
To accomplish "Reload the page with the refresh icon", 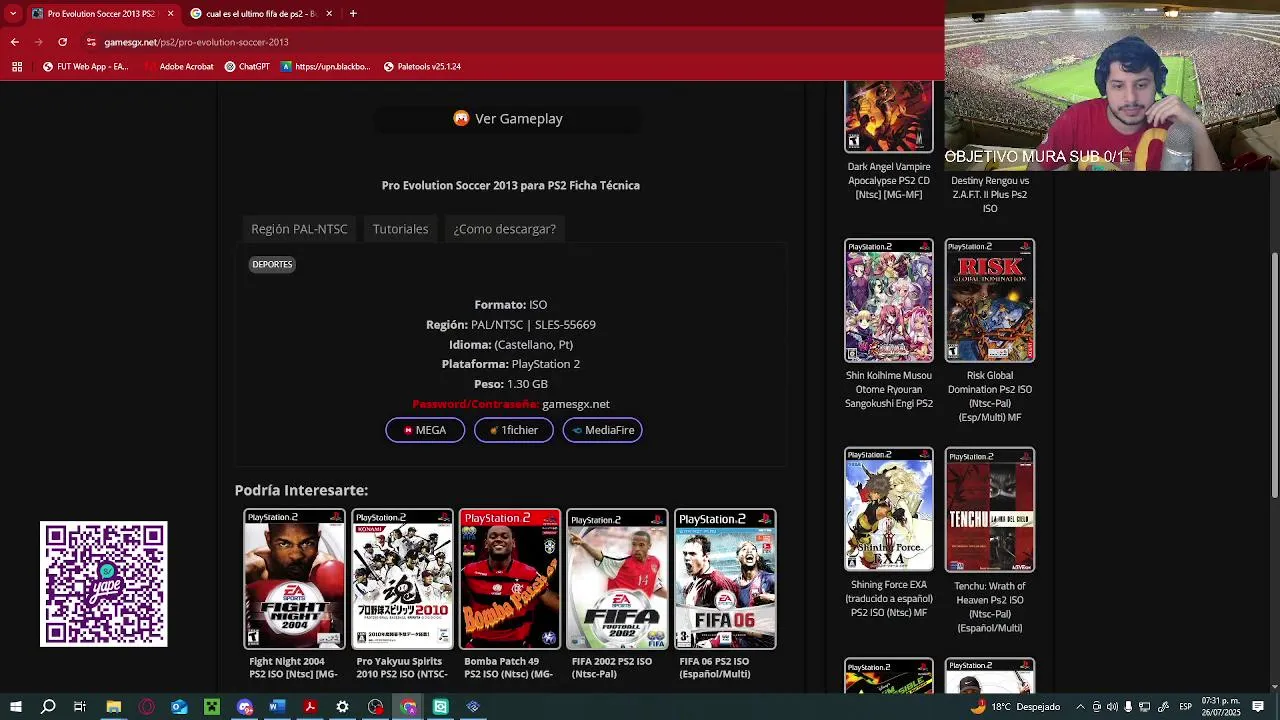I will (x=62, y=42).
